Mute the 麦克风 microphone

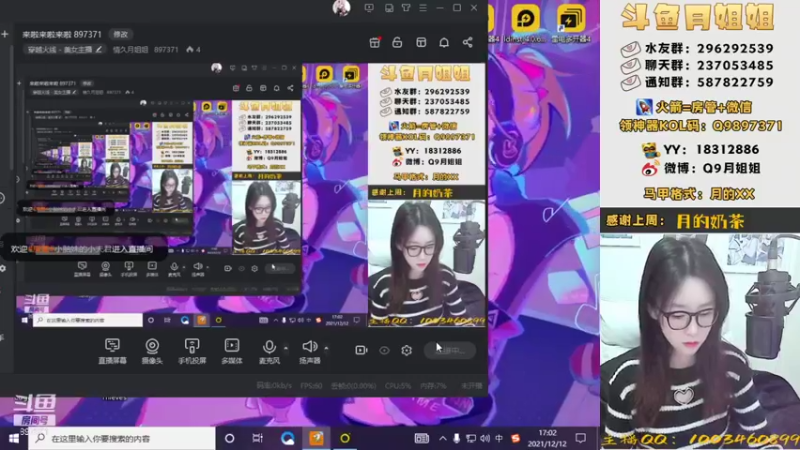(269, 351)
